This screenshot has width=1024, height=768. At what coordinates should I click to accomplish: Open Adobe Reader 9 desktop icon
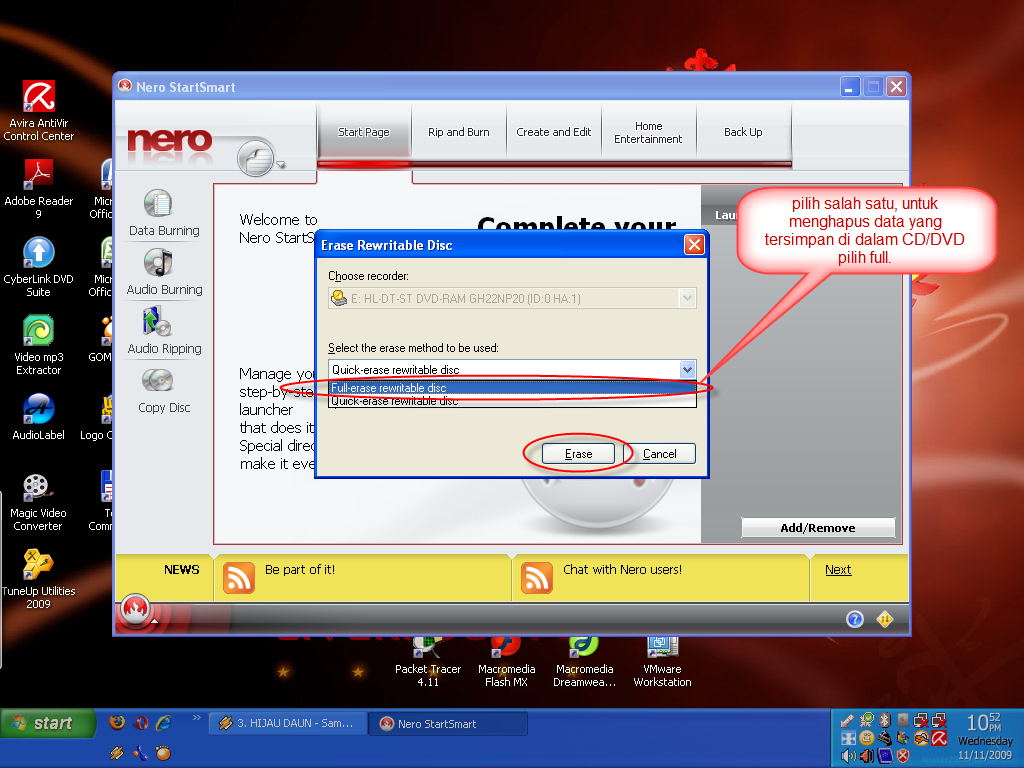[x=39, y=189]
